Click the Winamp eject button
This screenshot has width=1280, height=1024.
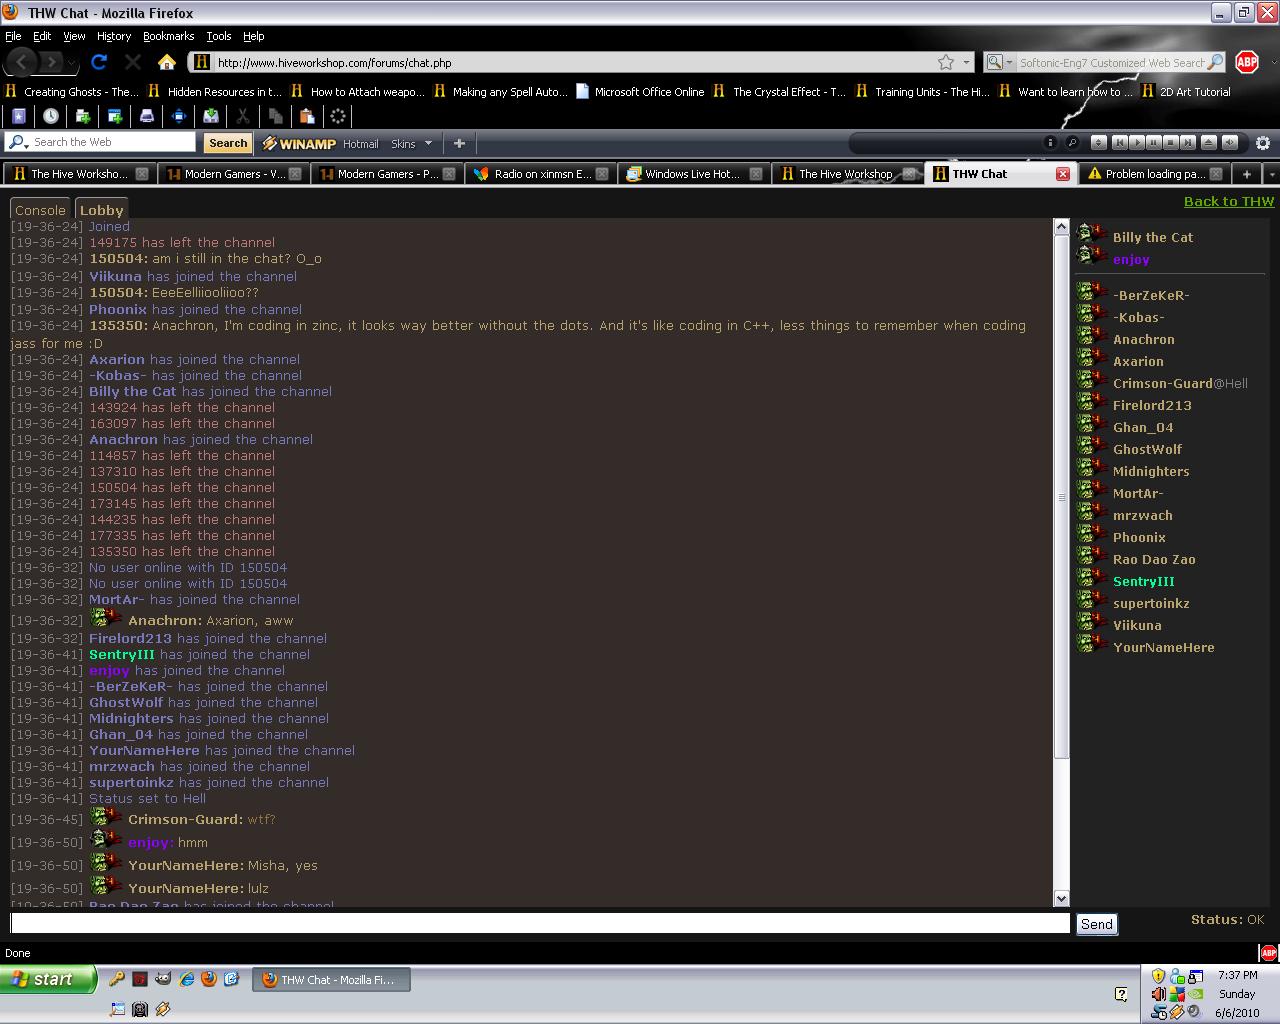[x=1208, y=142]
